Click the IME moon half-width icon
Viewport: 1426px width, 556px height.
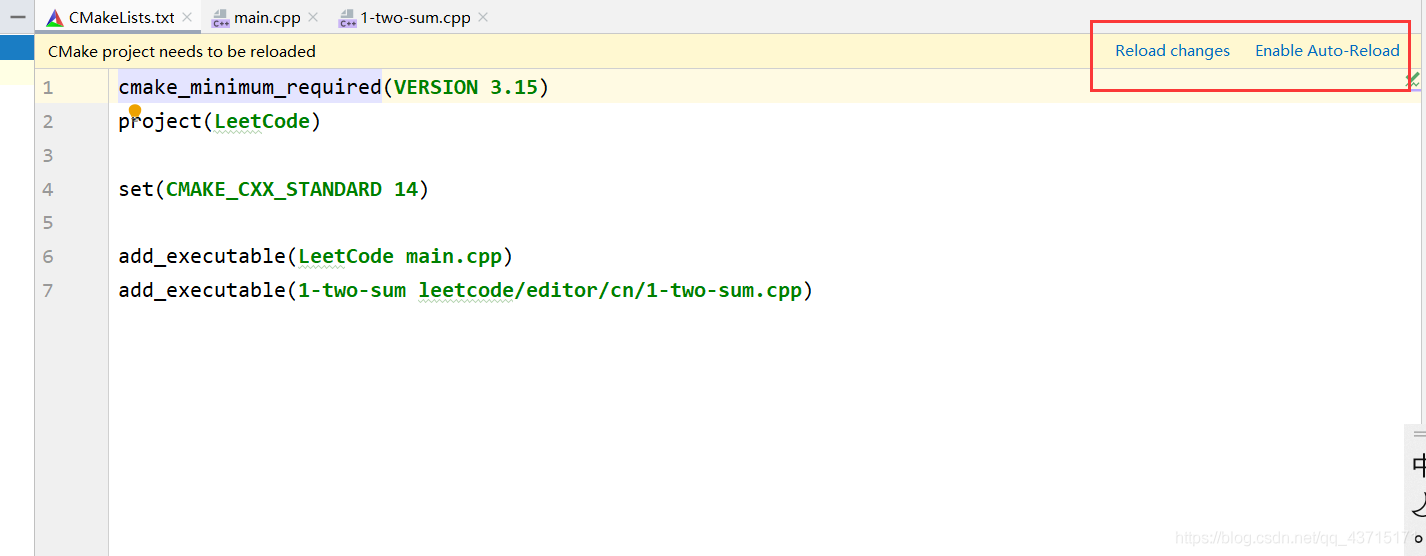point(1418,503)
